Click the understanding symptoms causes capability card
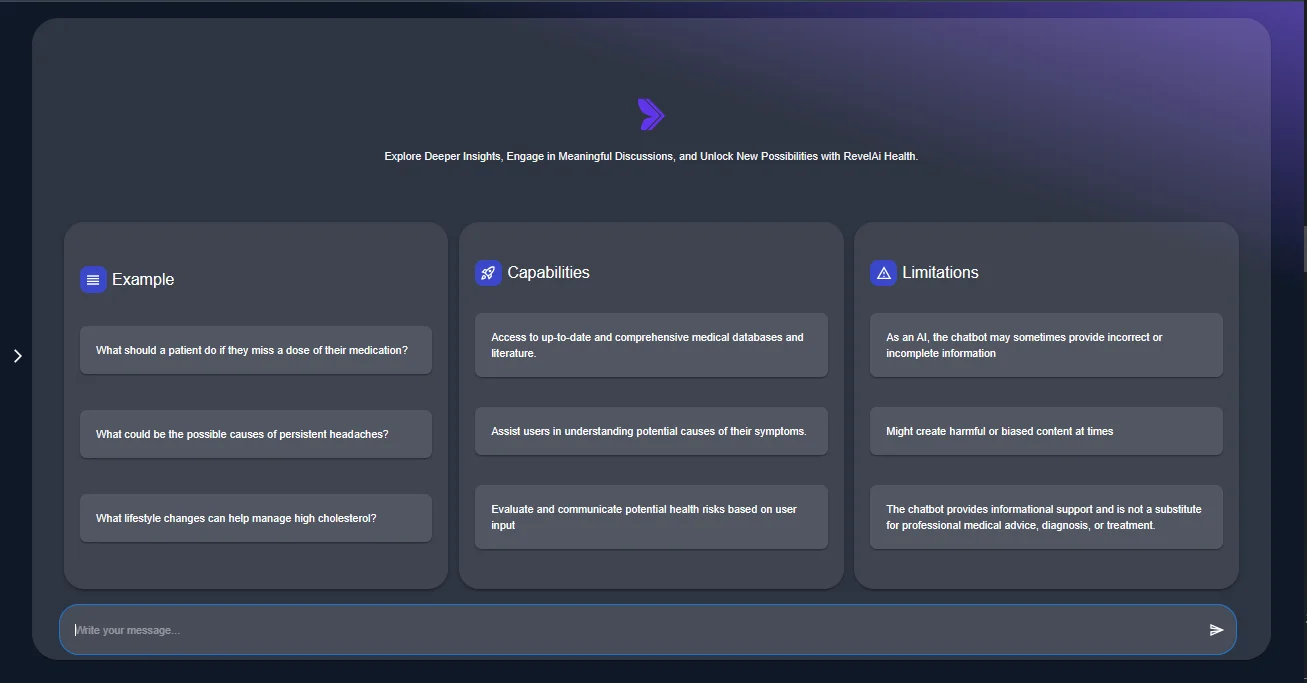This screenshot has width=1307, height=683. 651,431
